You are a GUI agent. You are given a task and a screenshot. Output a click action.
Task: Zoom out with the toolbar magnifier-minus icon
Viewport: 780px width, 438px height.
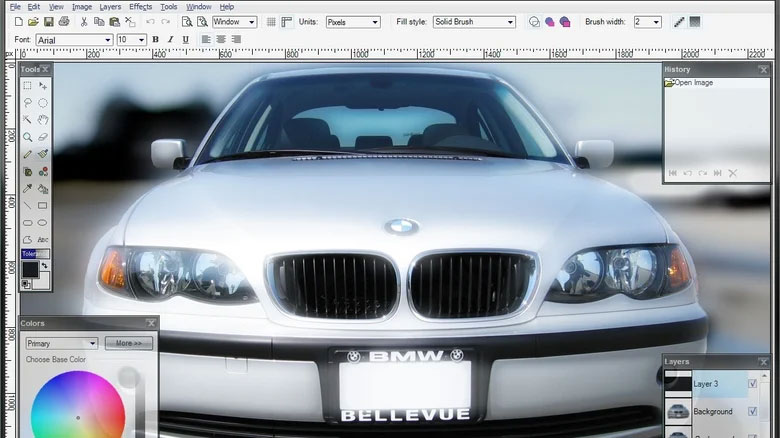pyautogui.click(x=187, y=22)
